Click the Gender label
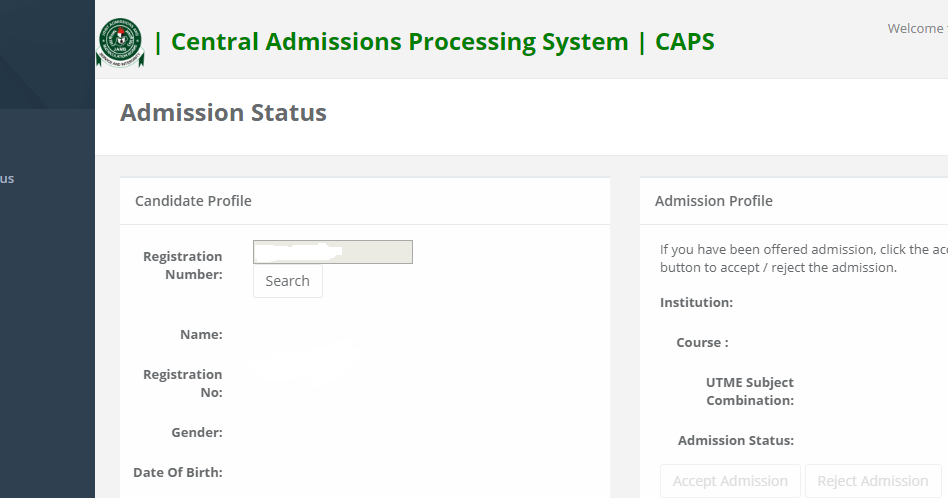Image resolution: width=948 pixels, height=498 pixels. (x=197, y=432)
